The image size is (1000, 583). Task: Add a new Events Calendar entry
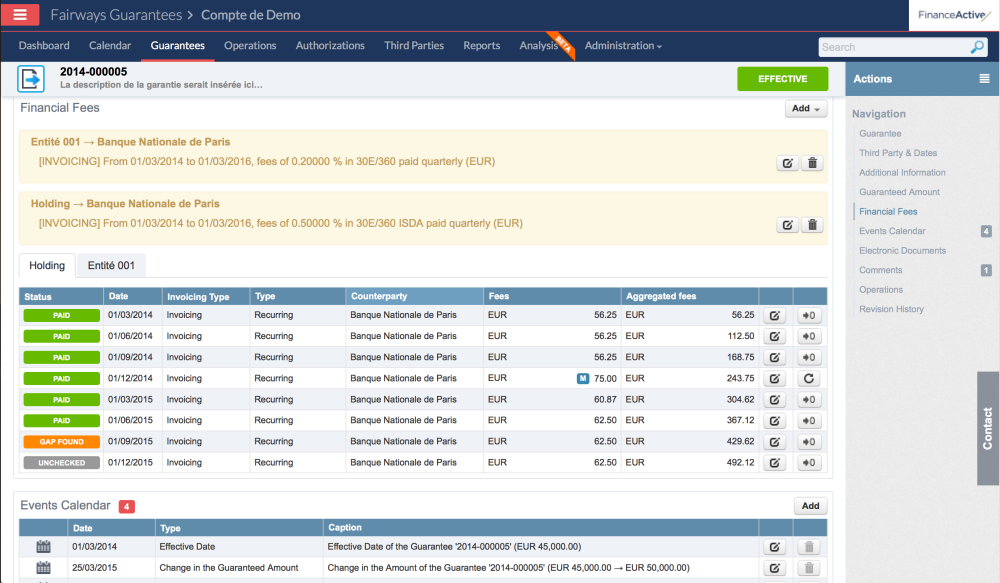pos(811,506)
